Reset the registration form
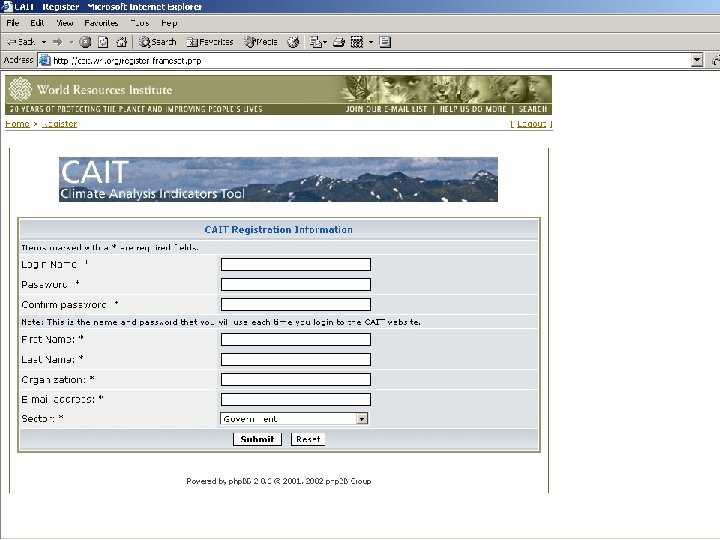This screenshot has width=720, height=540. [x=308, y=439]
